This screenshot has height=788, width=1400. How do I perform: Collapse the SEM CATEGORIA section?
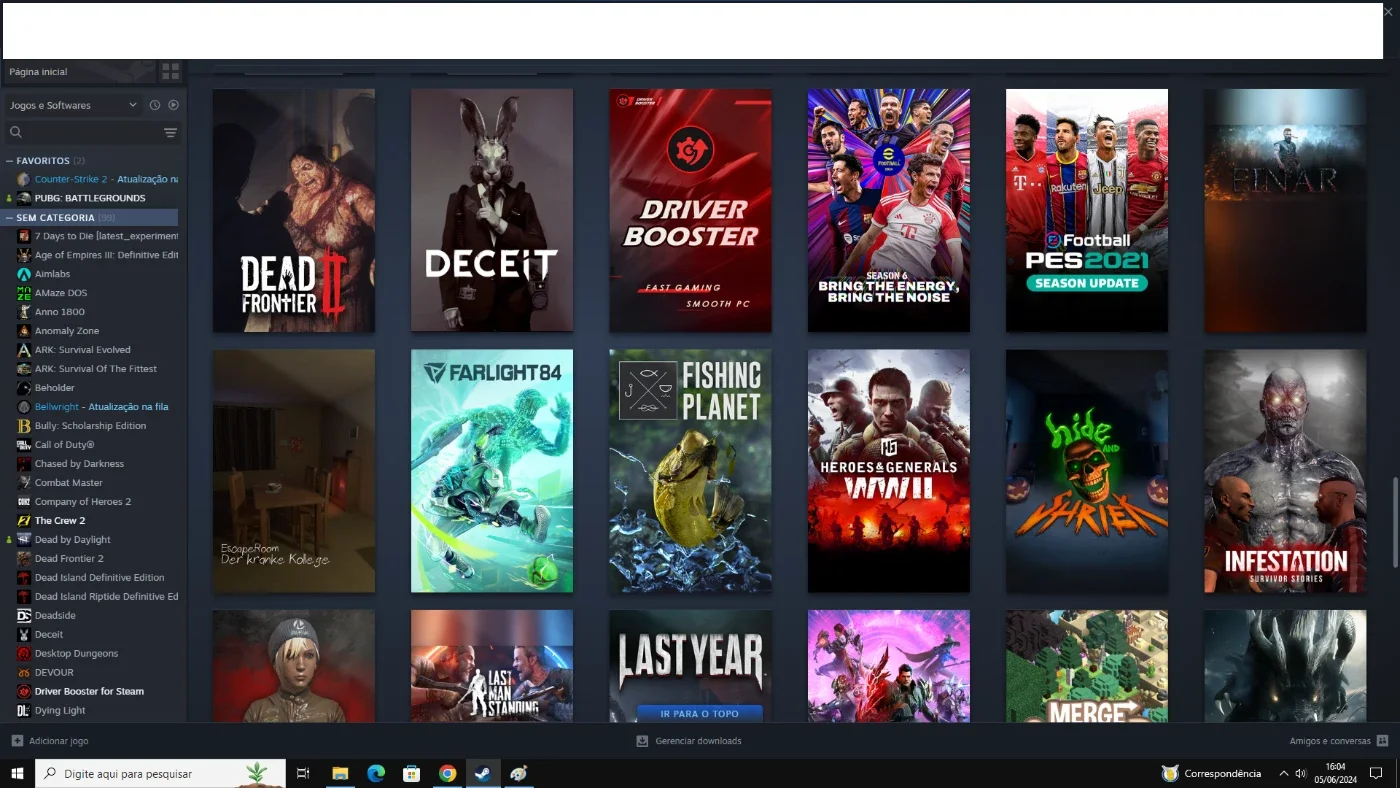(x=10, y=218)
